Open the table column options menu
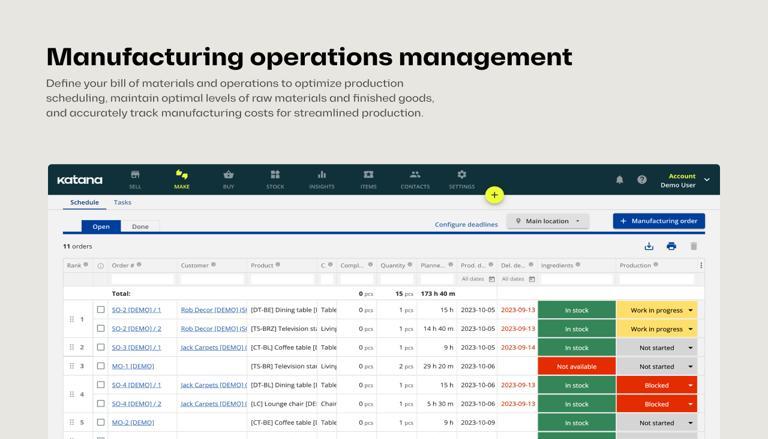Viewport: 768px width, 439px height. pyautogui.click(x=701, y=265)
